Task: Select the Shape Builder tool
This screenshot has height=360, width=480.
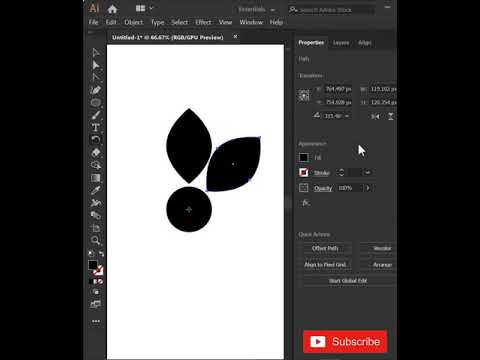Action: pyautogui.click(x=96, y=165)
